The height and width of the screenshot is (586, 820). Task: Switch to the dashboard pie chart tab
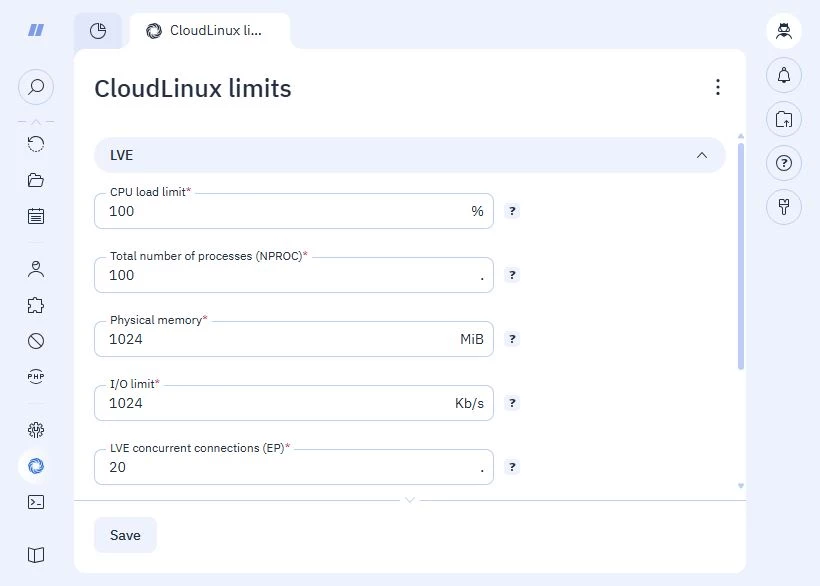(98, 31)
